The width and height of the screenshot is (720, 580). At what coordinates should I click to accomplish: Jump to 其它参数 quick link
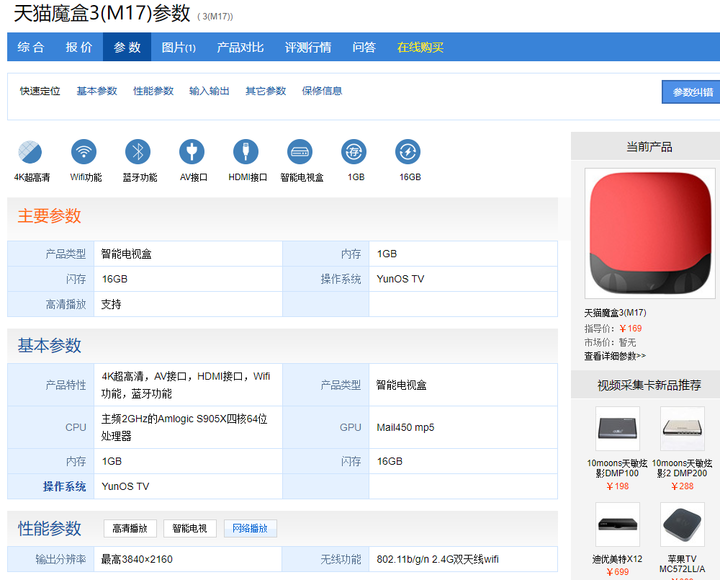(266, 91)
